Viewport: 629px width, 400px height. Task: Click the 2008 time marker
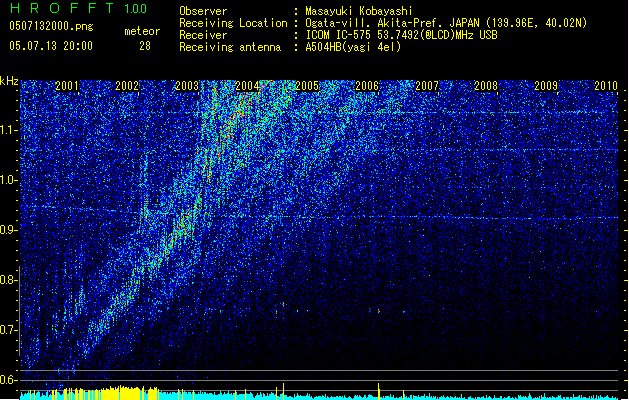(486, 85)
